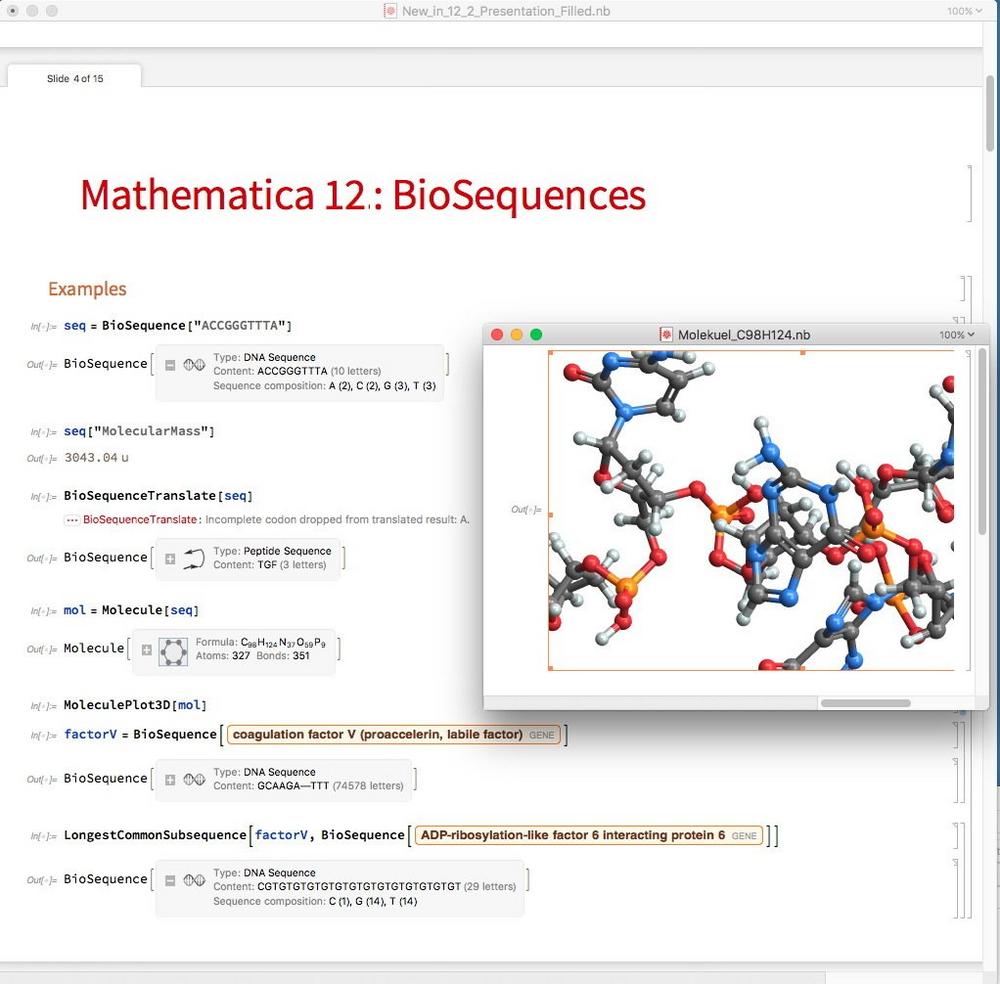Image resolution: width=1000 pixels, height=984 pixels.
Task: Click the main notebook title bar file icon
Action: (x=390, y=11)
